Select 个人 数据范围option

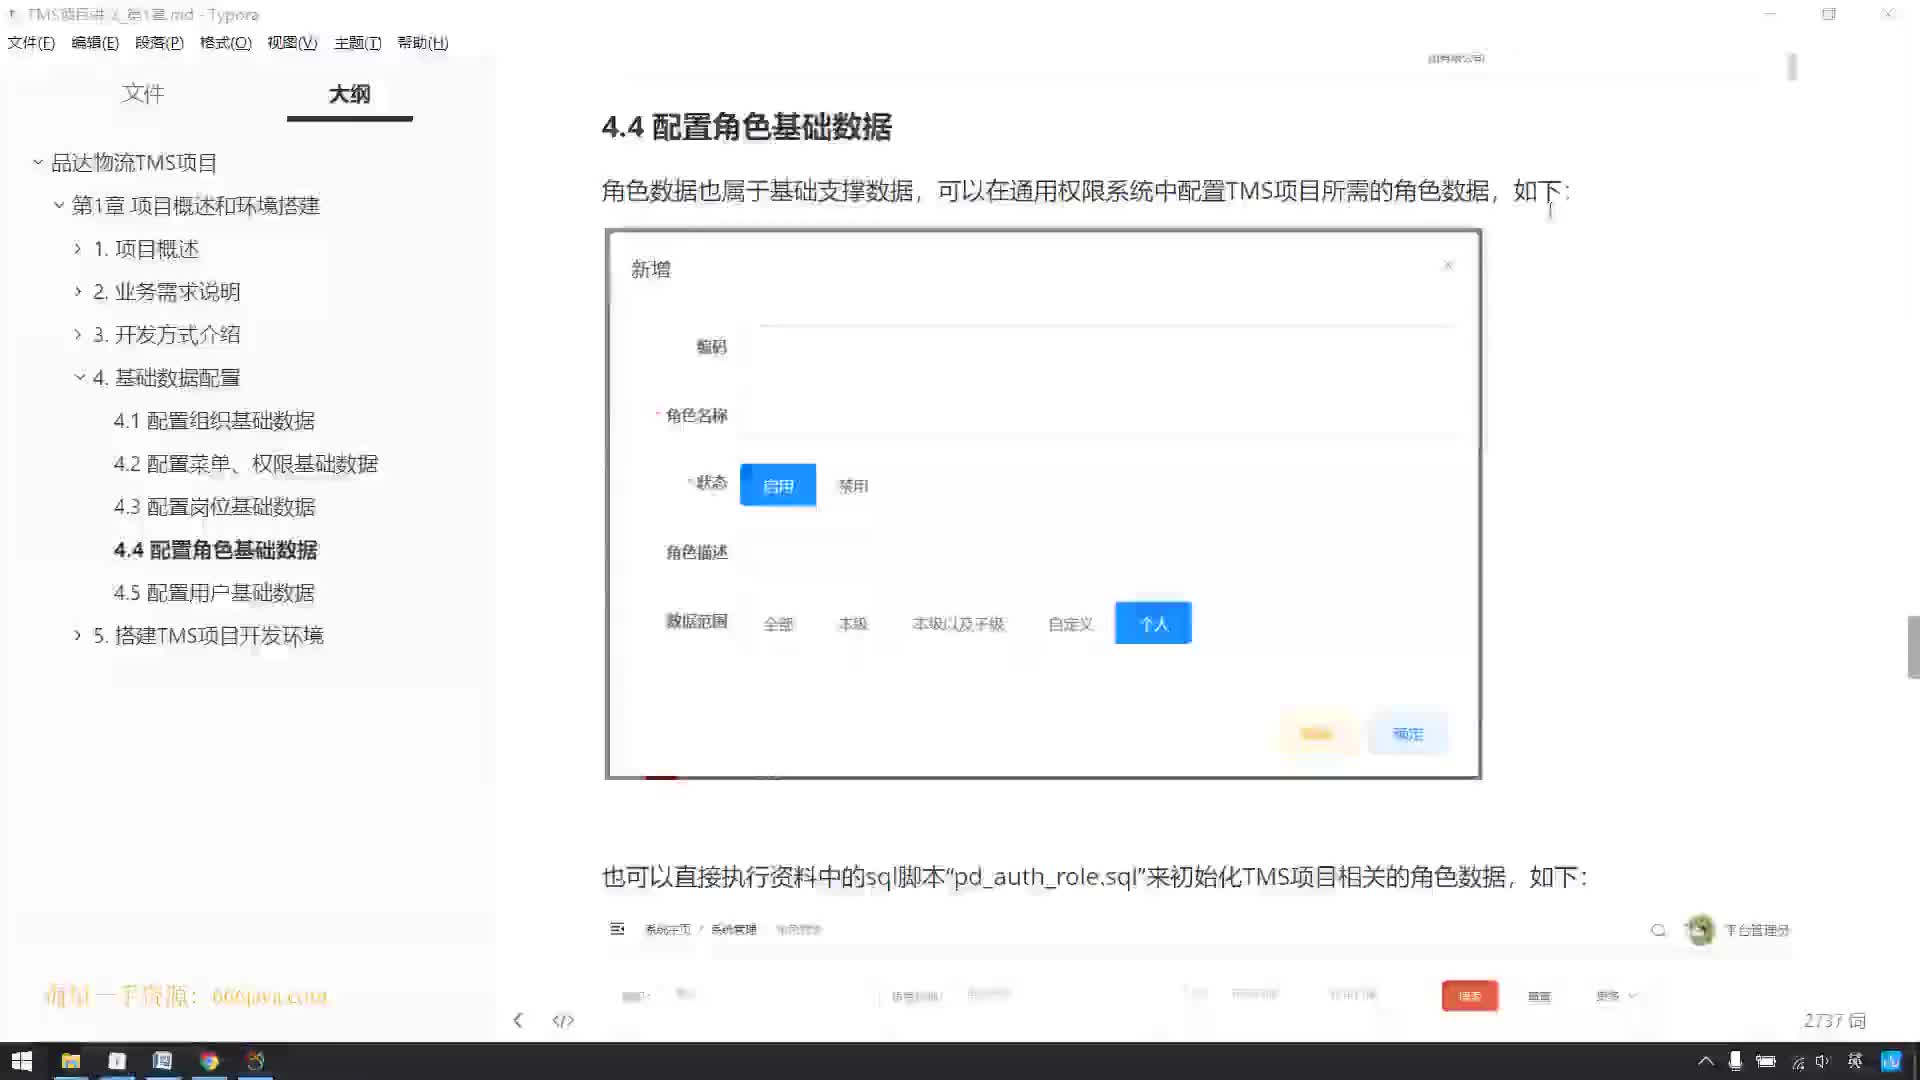1153,622
